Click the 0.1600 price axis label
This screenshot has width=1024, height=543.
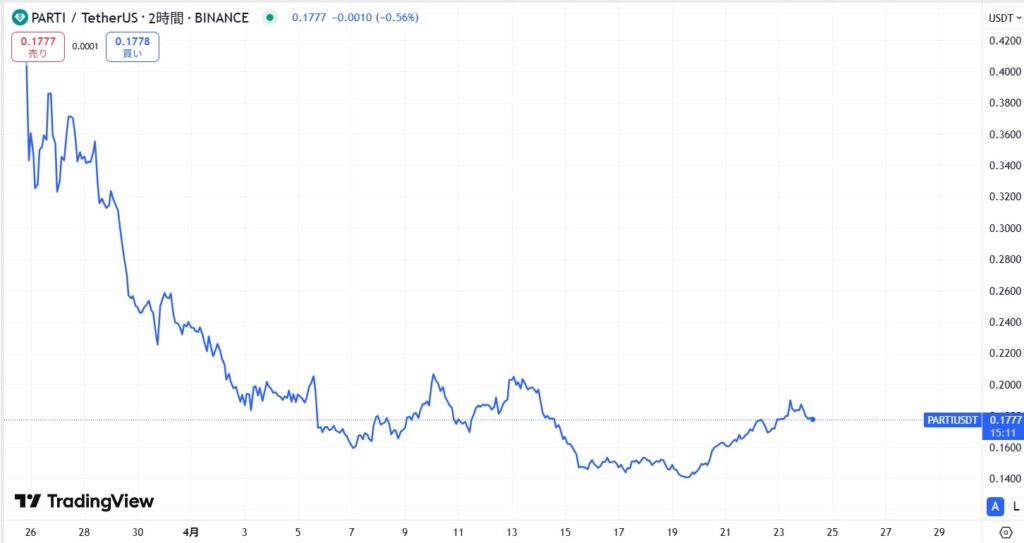pyautogui.click(x=1005, y=448)
